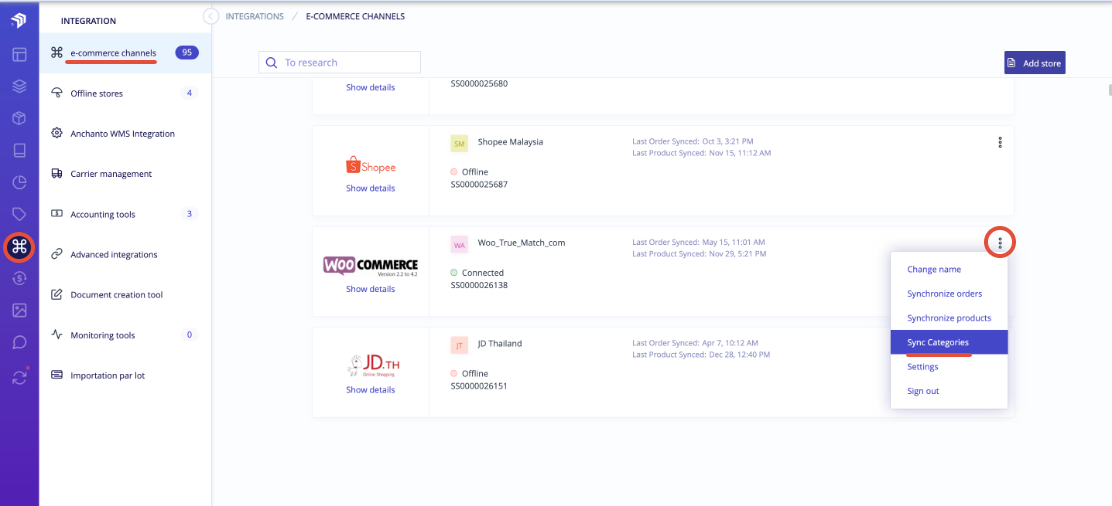Click the JT avatar beside JD Thailand
Viewport: 1112px width, 506px height.
(459, 346)
